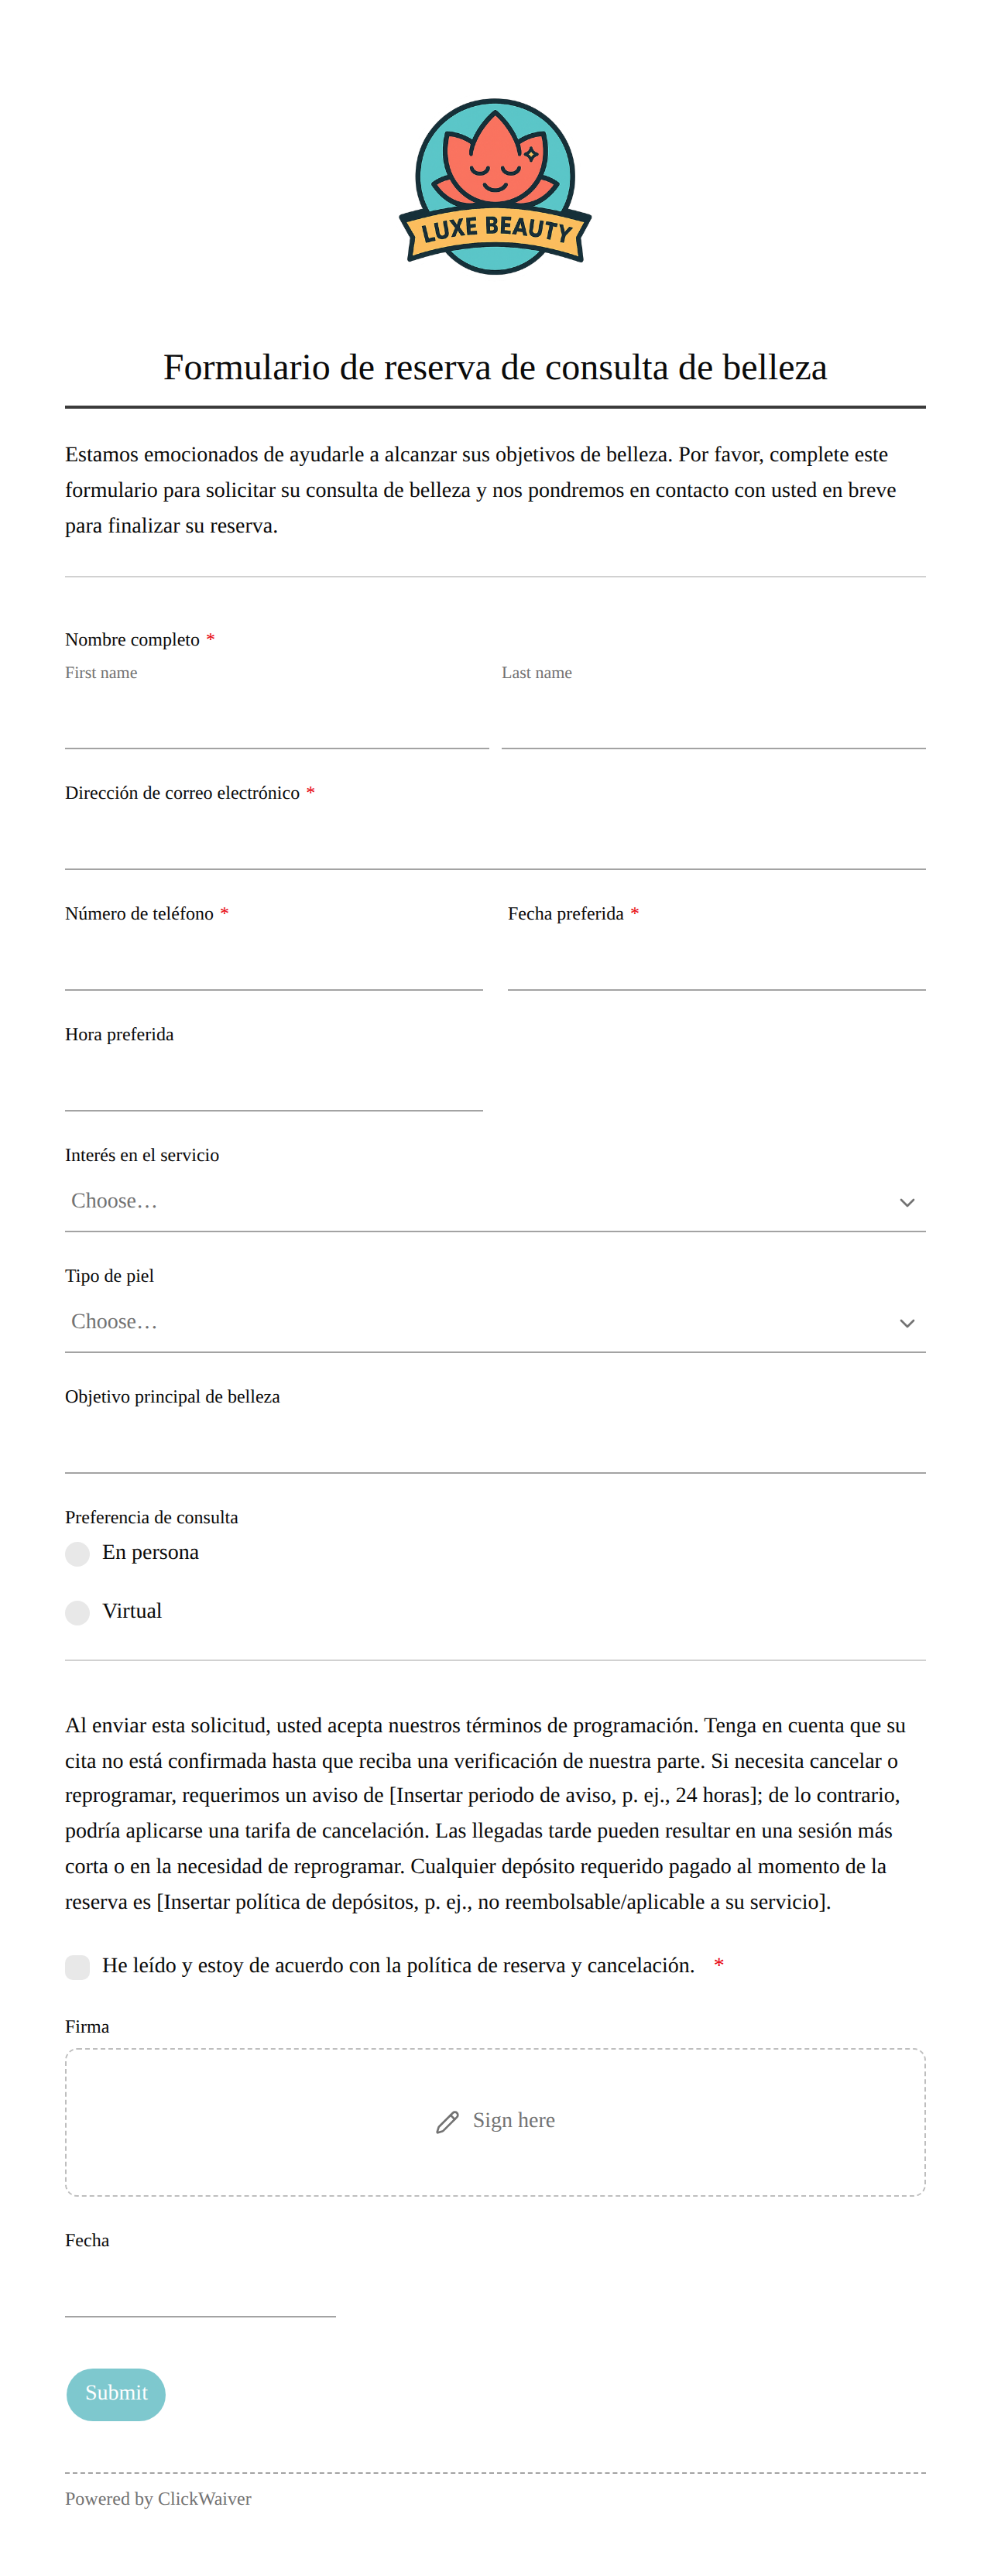Focus the First name field
This screenshot has height=2576, width=991.
[277, 720]
